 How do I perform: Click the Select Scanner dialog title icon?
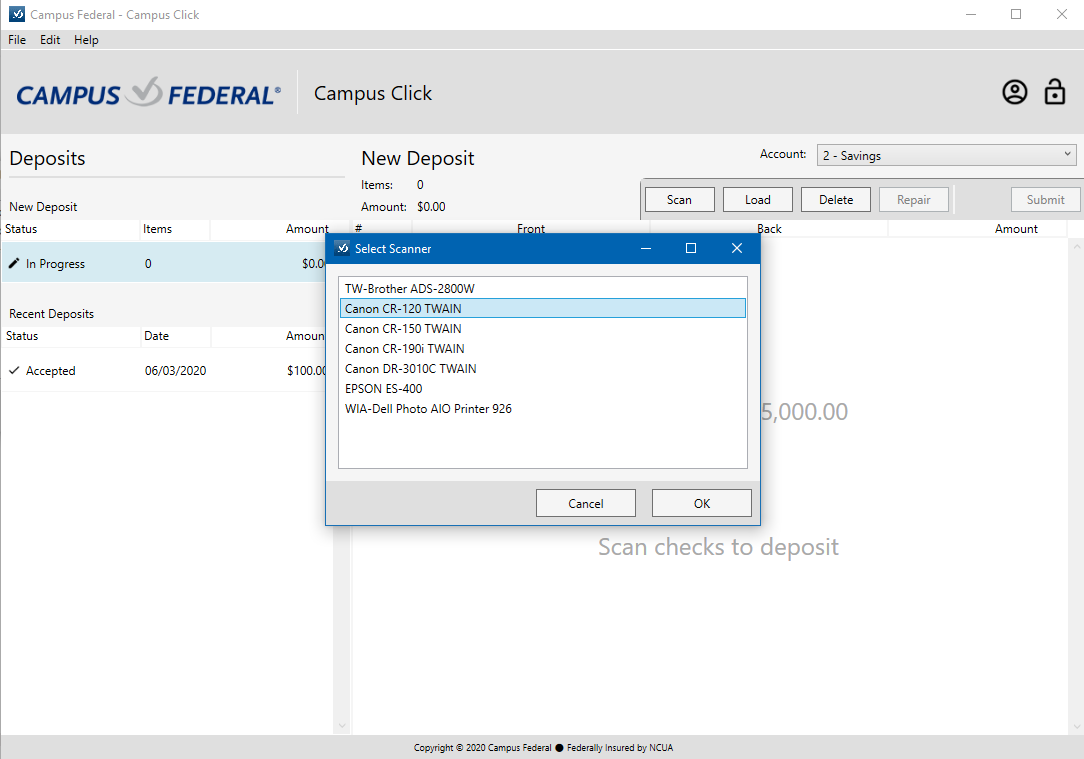point(342,248)
